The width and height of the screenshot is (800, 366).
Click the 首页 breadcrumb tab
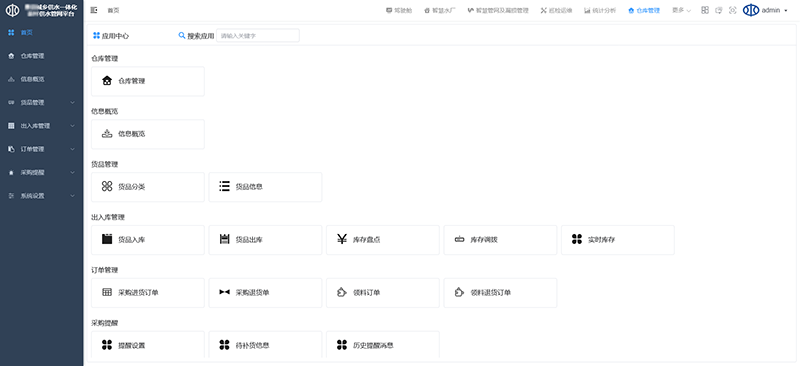(x=114, y=10)
